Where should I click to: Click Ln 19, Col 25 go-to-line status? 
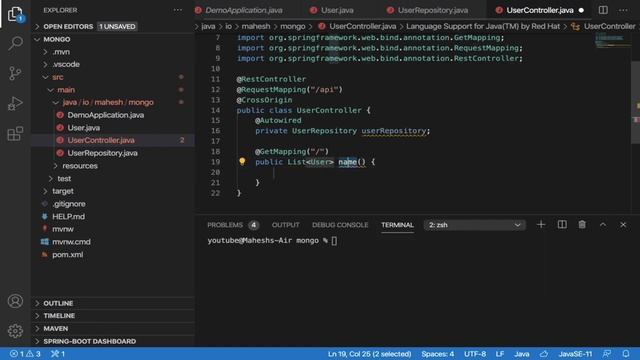369,354
